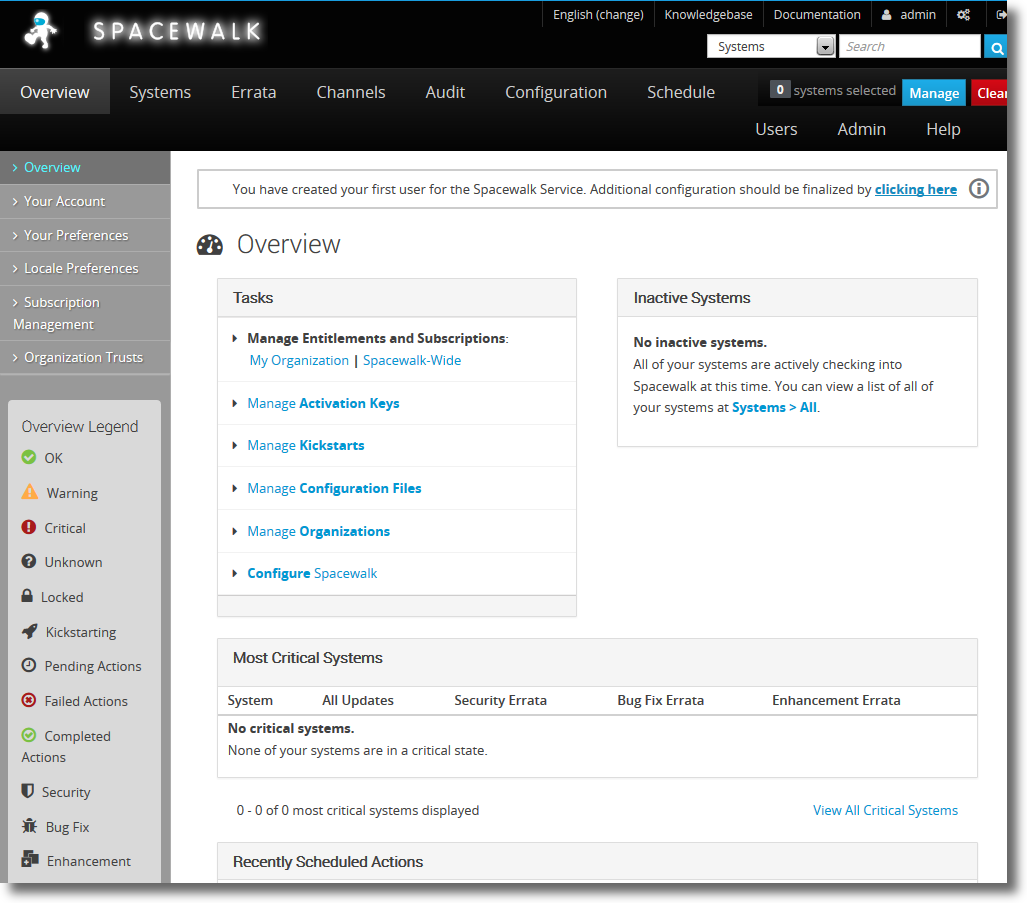Click the Spacewalk astronaut logo

(x=41, y=31)
